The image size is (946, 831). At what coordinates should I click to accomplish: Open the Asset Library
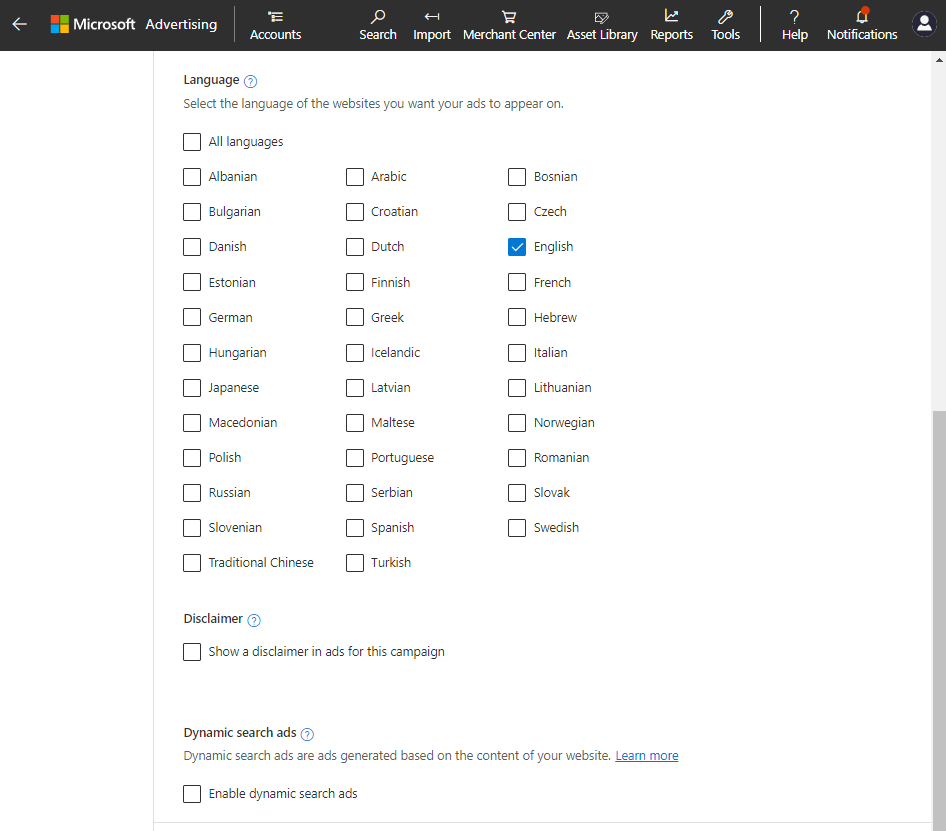tap(602, 17)
